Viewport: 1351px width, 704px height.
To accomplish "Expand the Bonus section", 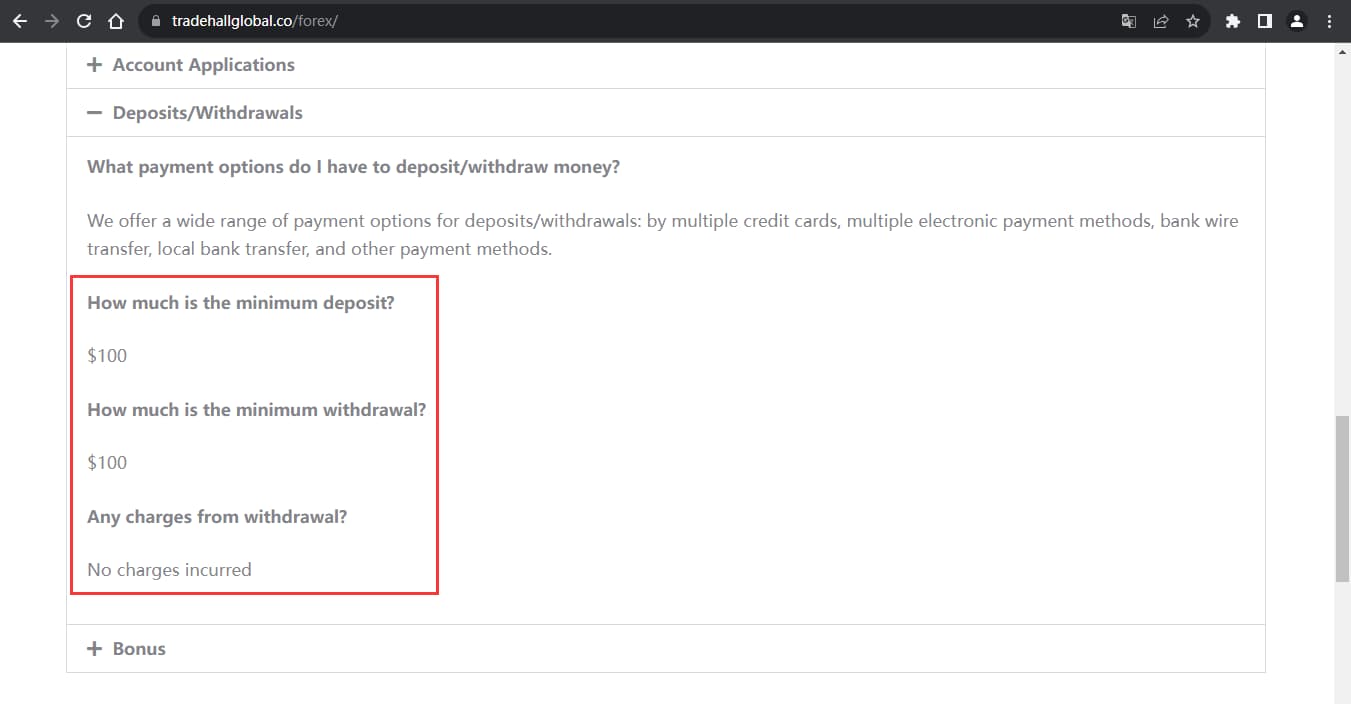I will 665,649.
